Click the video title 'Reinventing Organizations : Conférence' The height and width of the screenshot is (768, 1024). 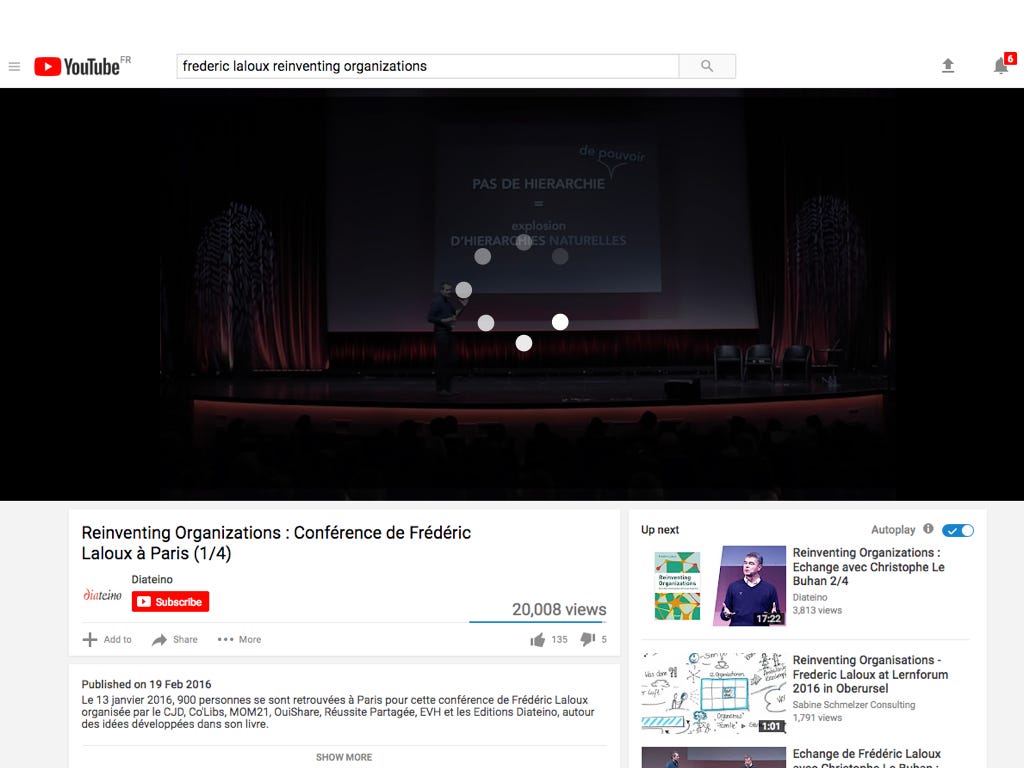(x=276, y=543)
